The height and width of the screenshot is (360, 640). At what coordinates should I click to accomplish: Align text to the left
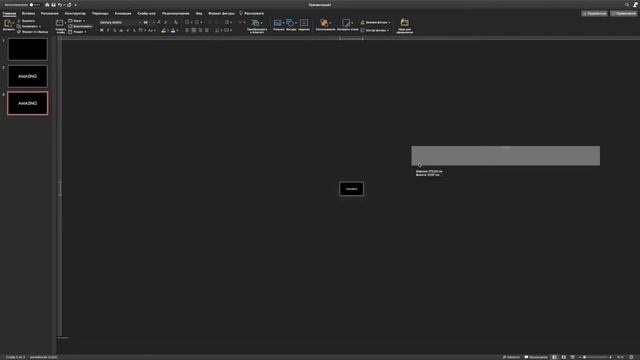pos(187,30)
